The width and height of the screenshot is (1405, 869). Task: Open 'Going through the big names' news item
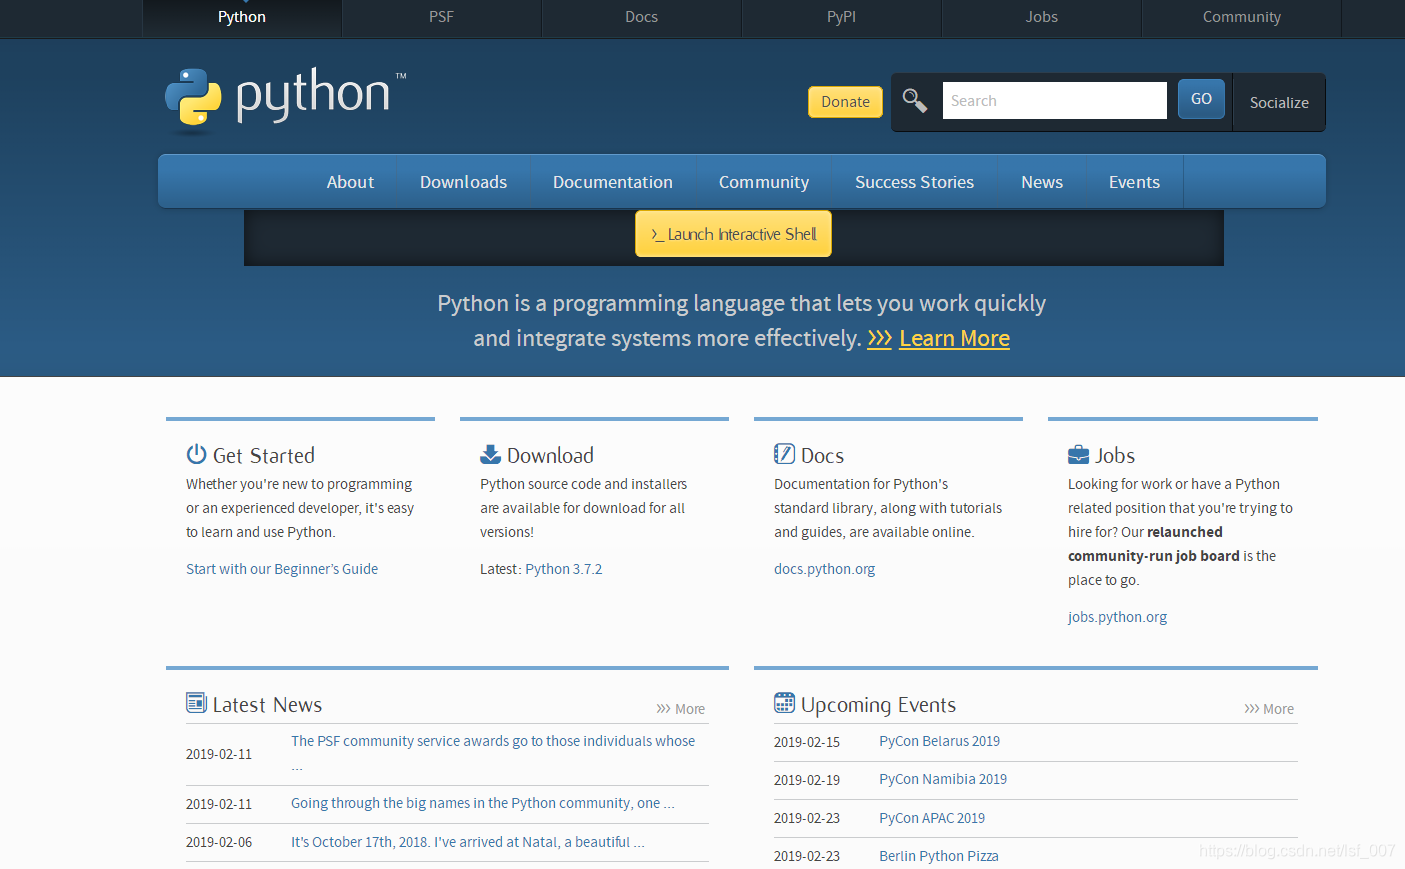483,803
